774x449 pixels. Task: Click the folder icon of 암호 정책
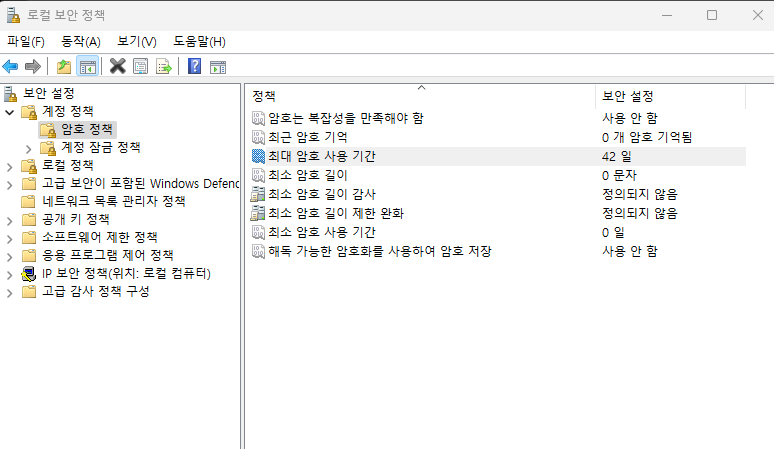pos(48,129)
